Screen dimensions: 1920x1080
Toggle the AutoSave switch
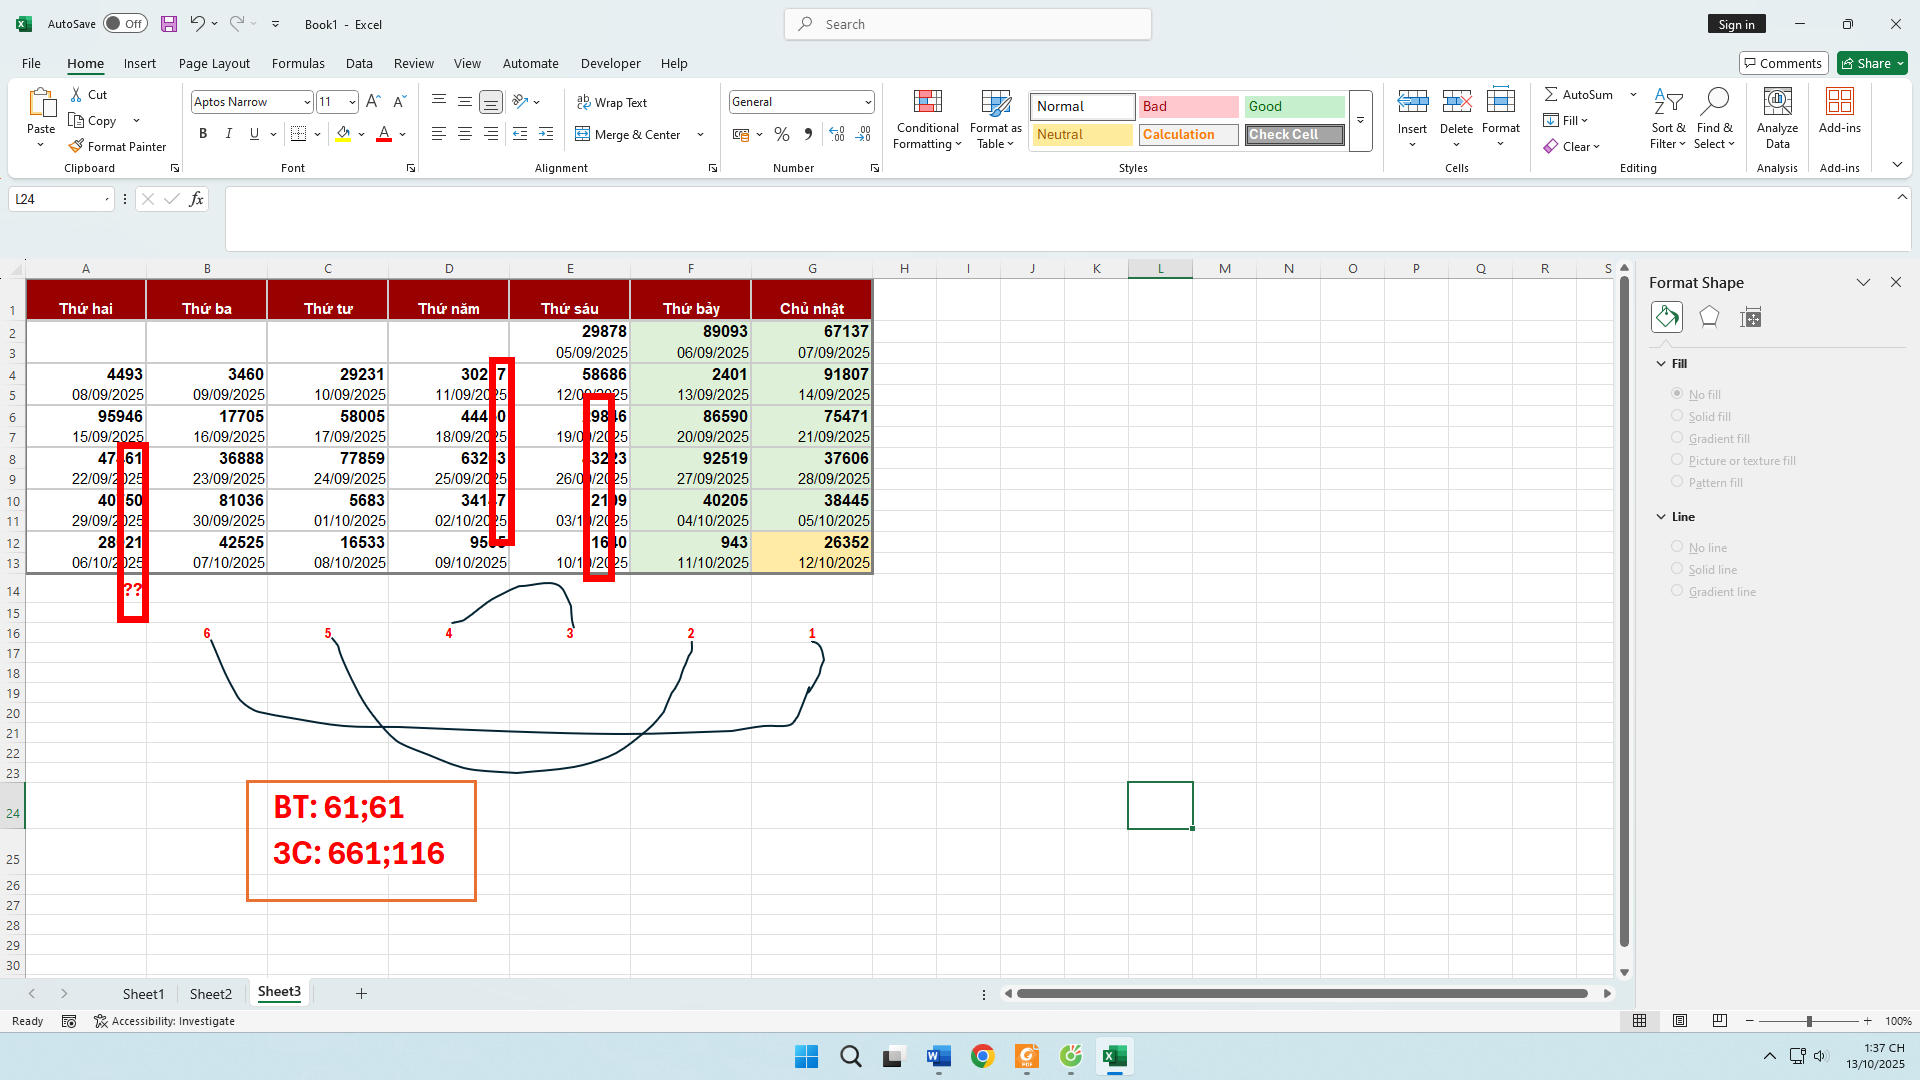point(125,24)
